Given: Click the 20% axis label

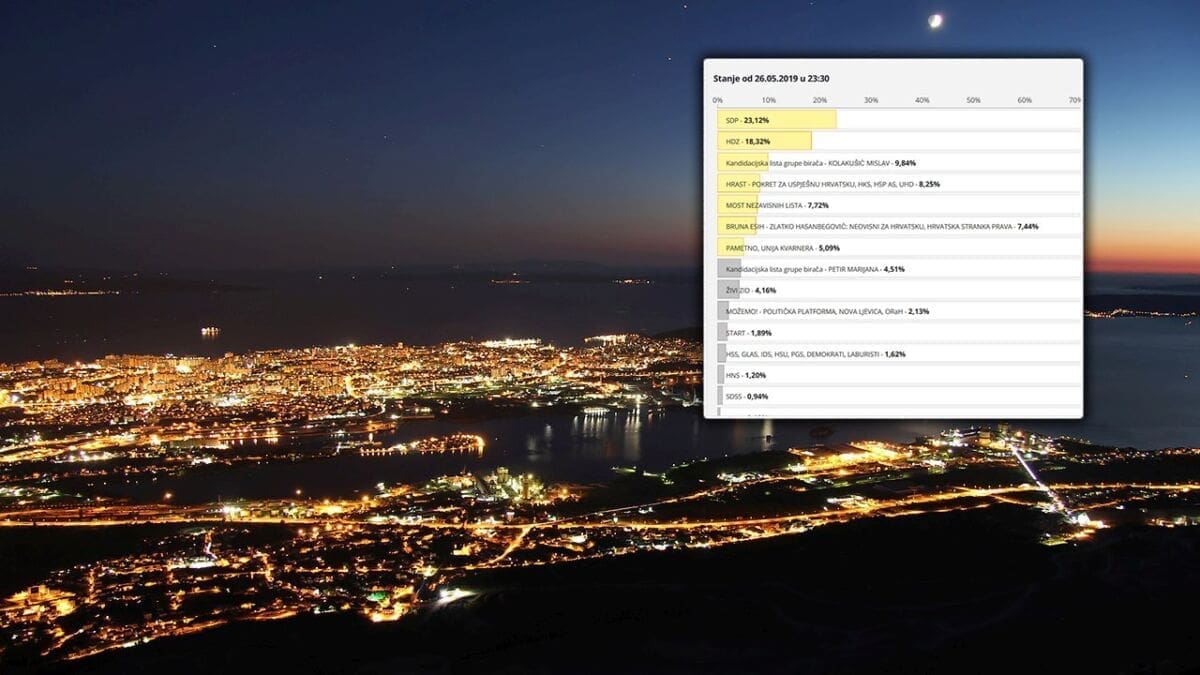Looking at the screenshot, I should point(820,100).
